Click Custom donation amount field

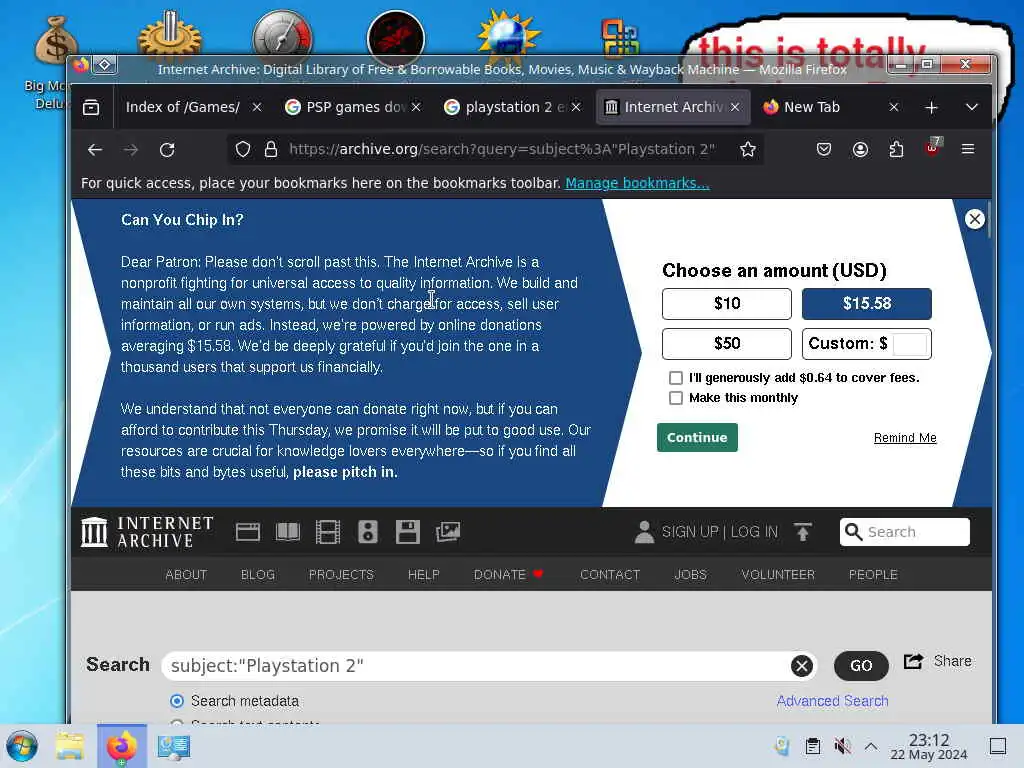[909, 344]
